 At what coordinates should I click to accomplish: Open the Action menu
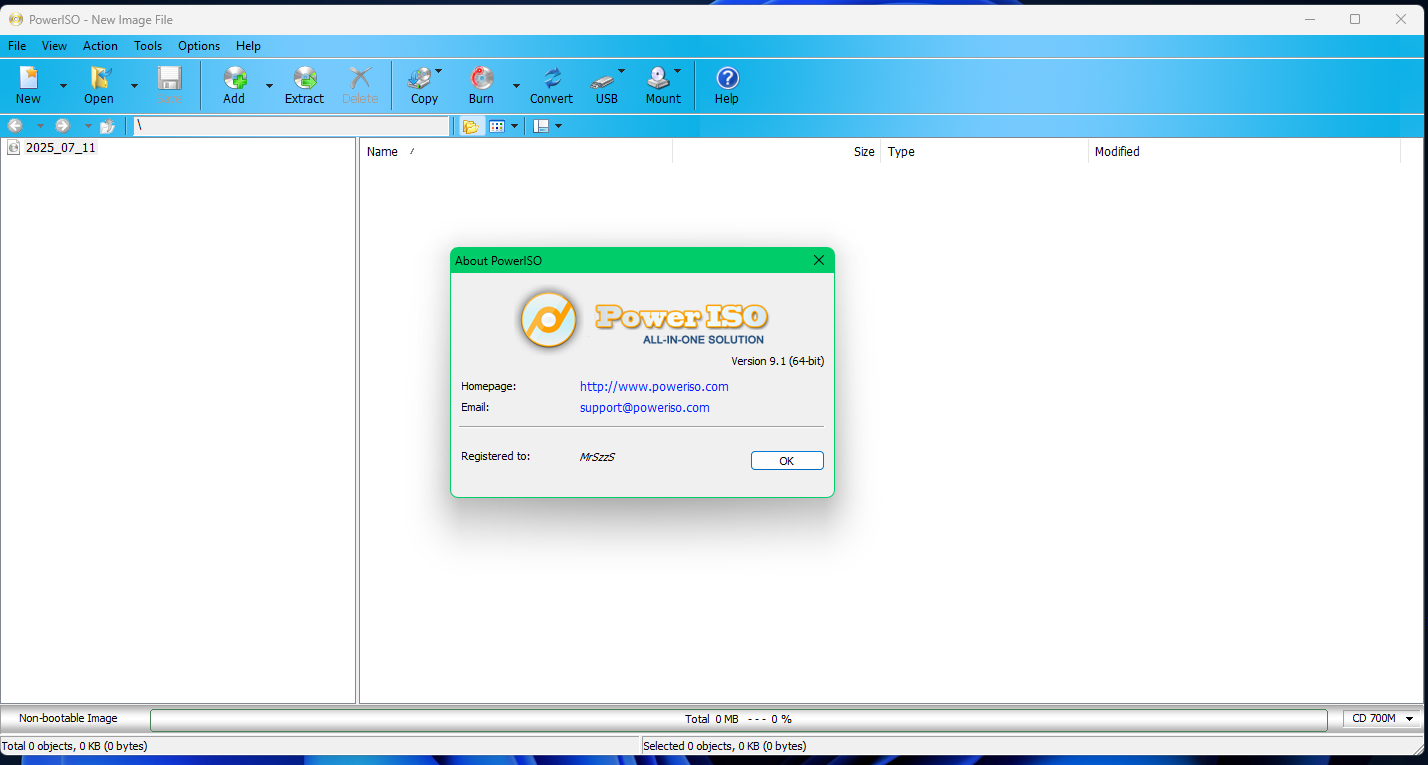100,46
